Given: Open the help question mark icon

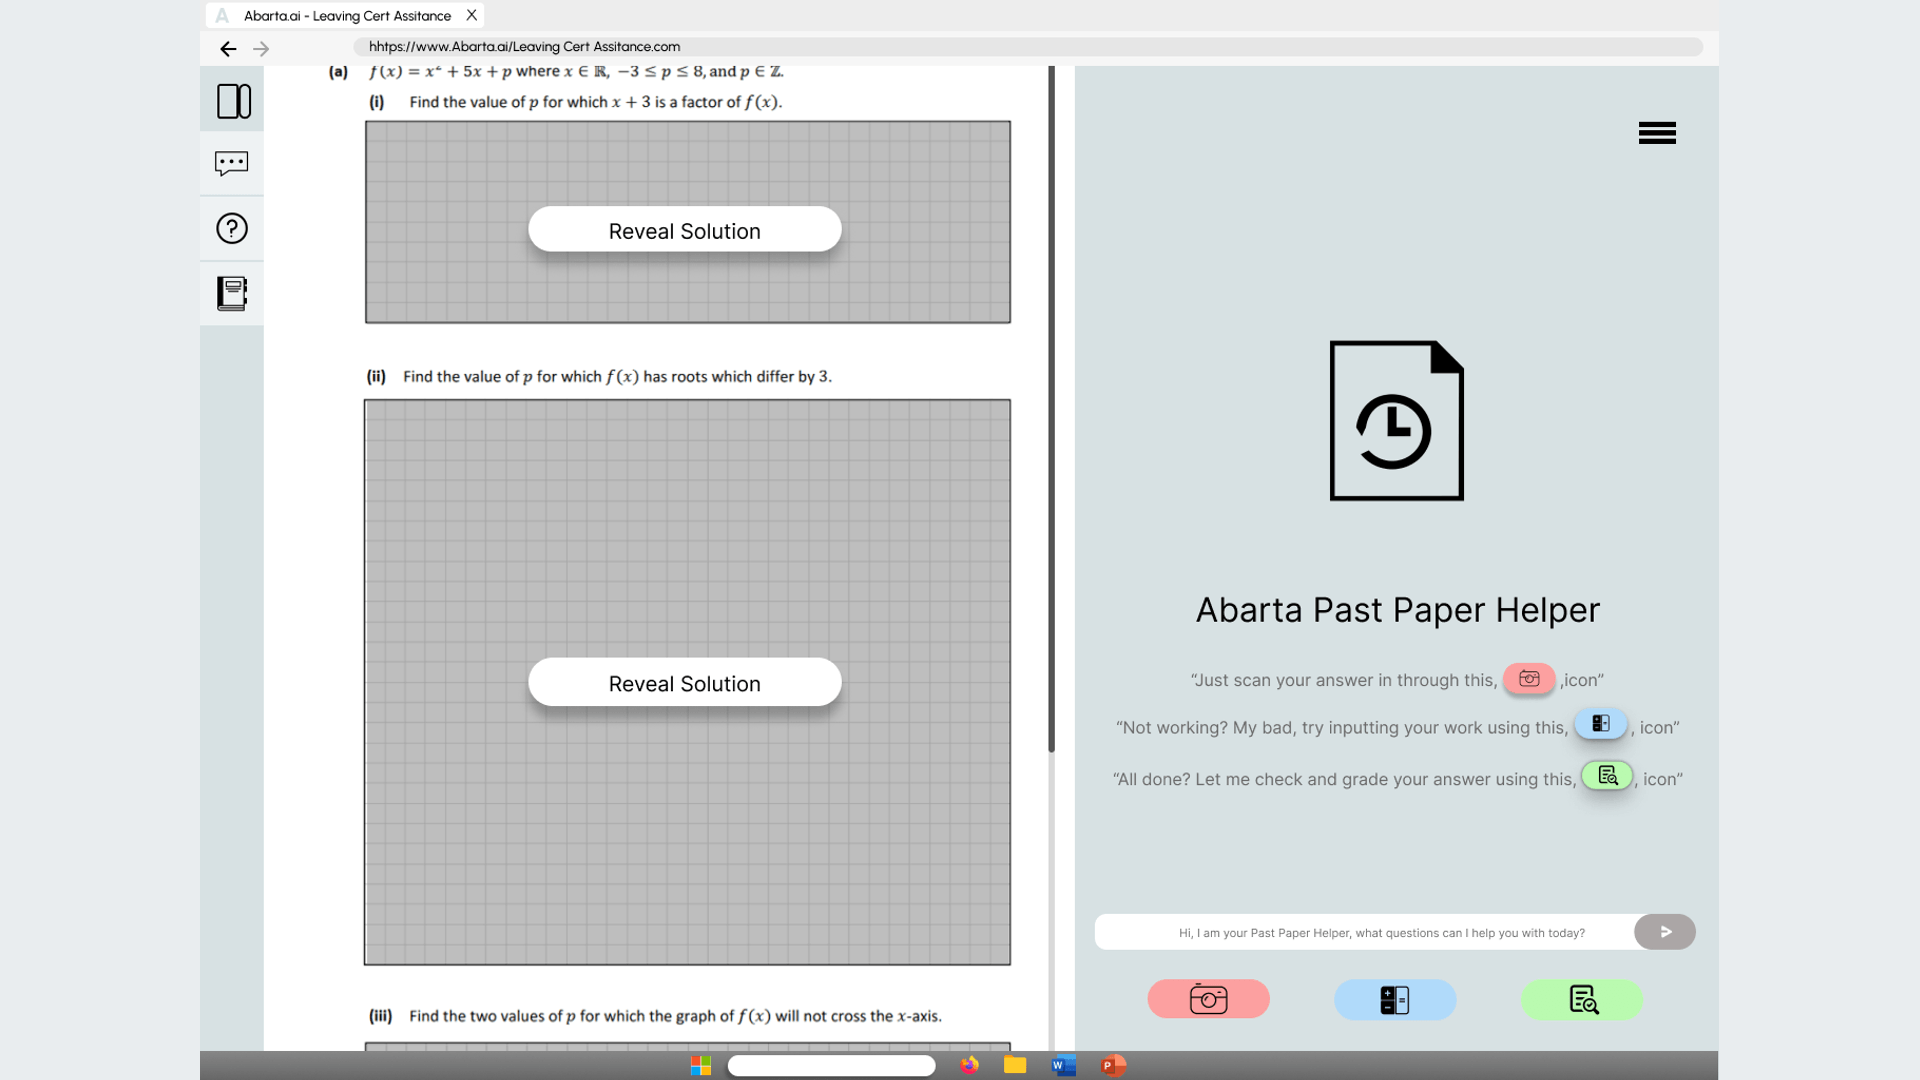Looking at the screenshot, I should coord(232,228).
